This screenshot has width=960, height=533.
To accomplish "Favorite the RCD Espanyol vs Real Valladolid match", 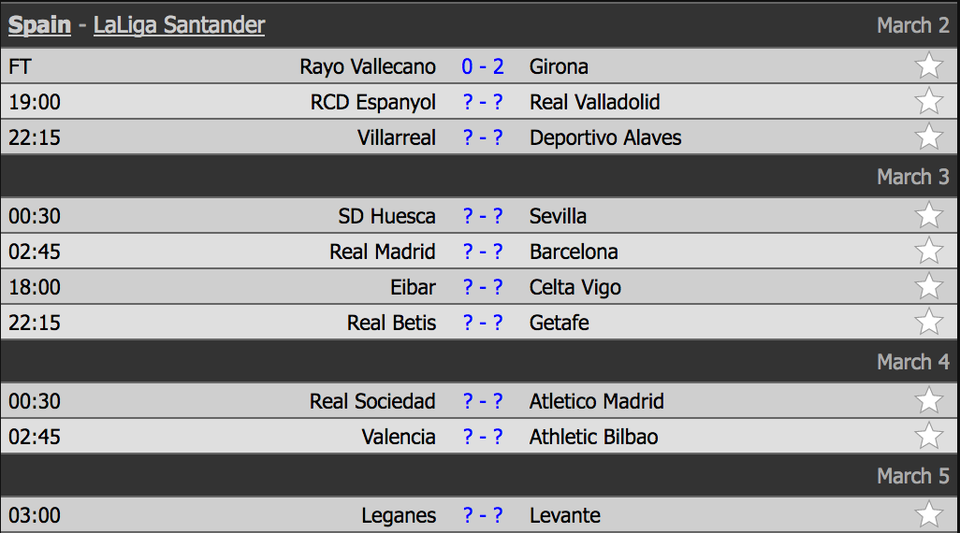I will pyautogui.click(x=929, y=102).
